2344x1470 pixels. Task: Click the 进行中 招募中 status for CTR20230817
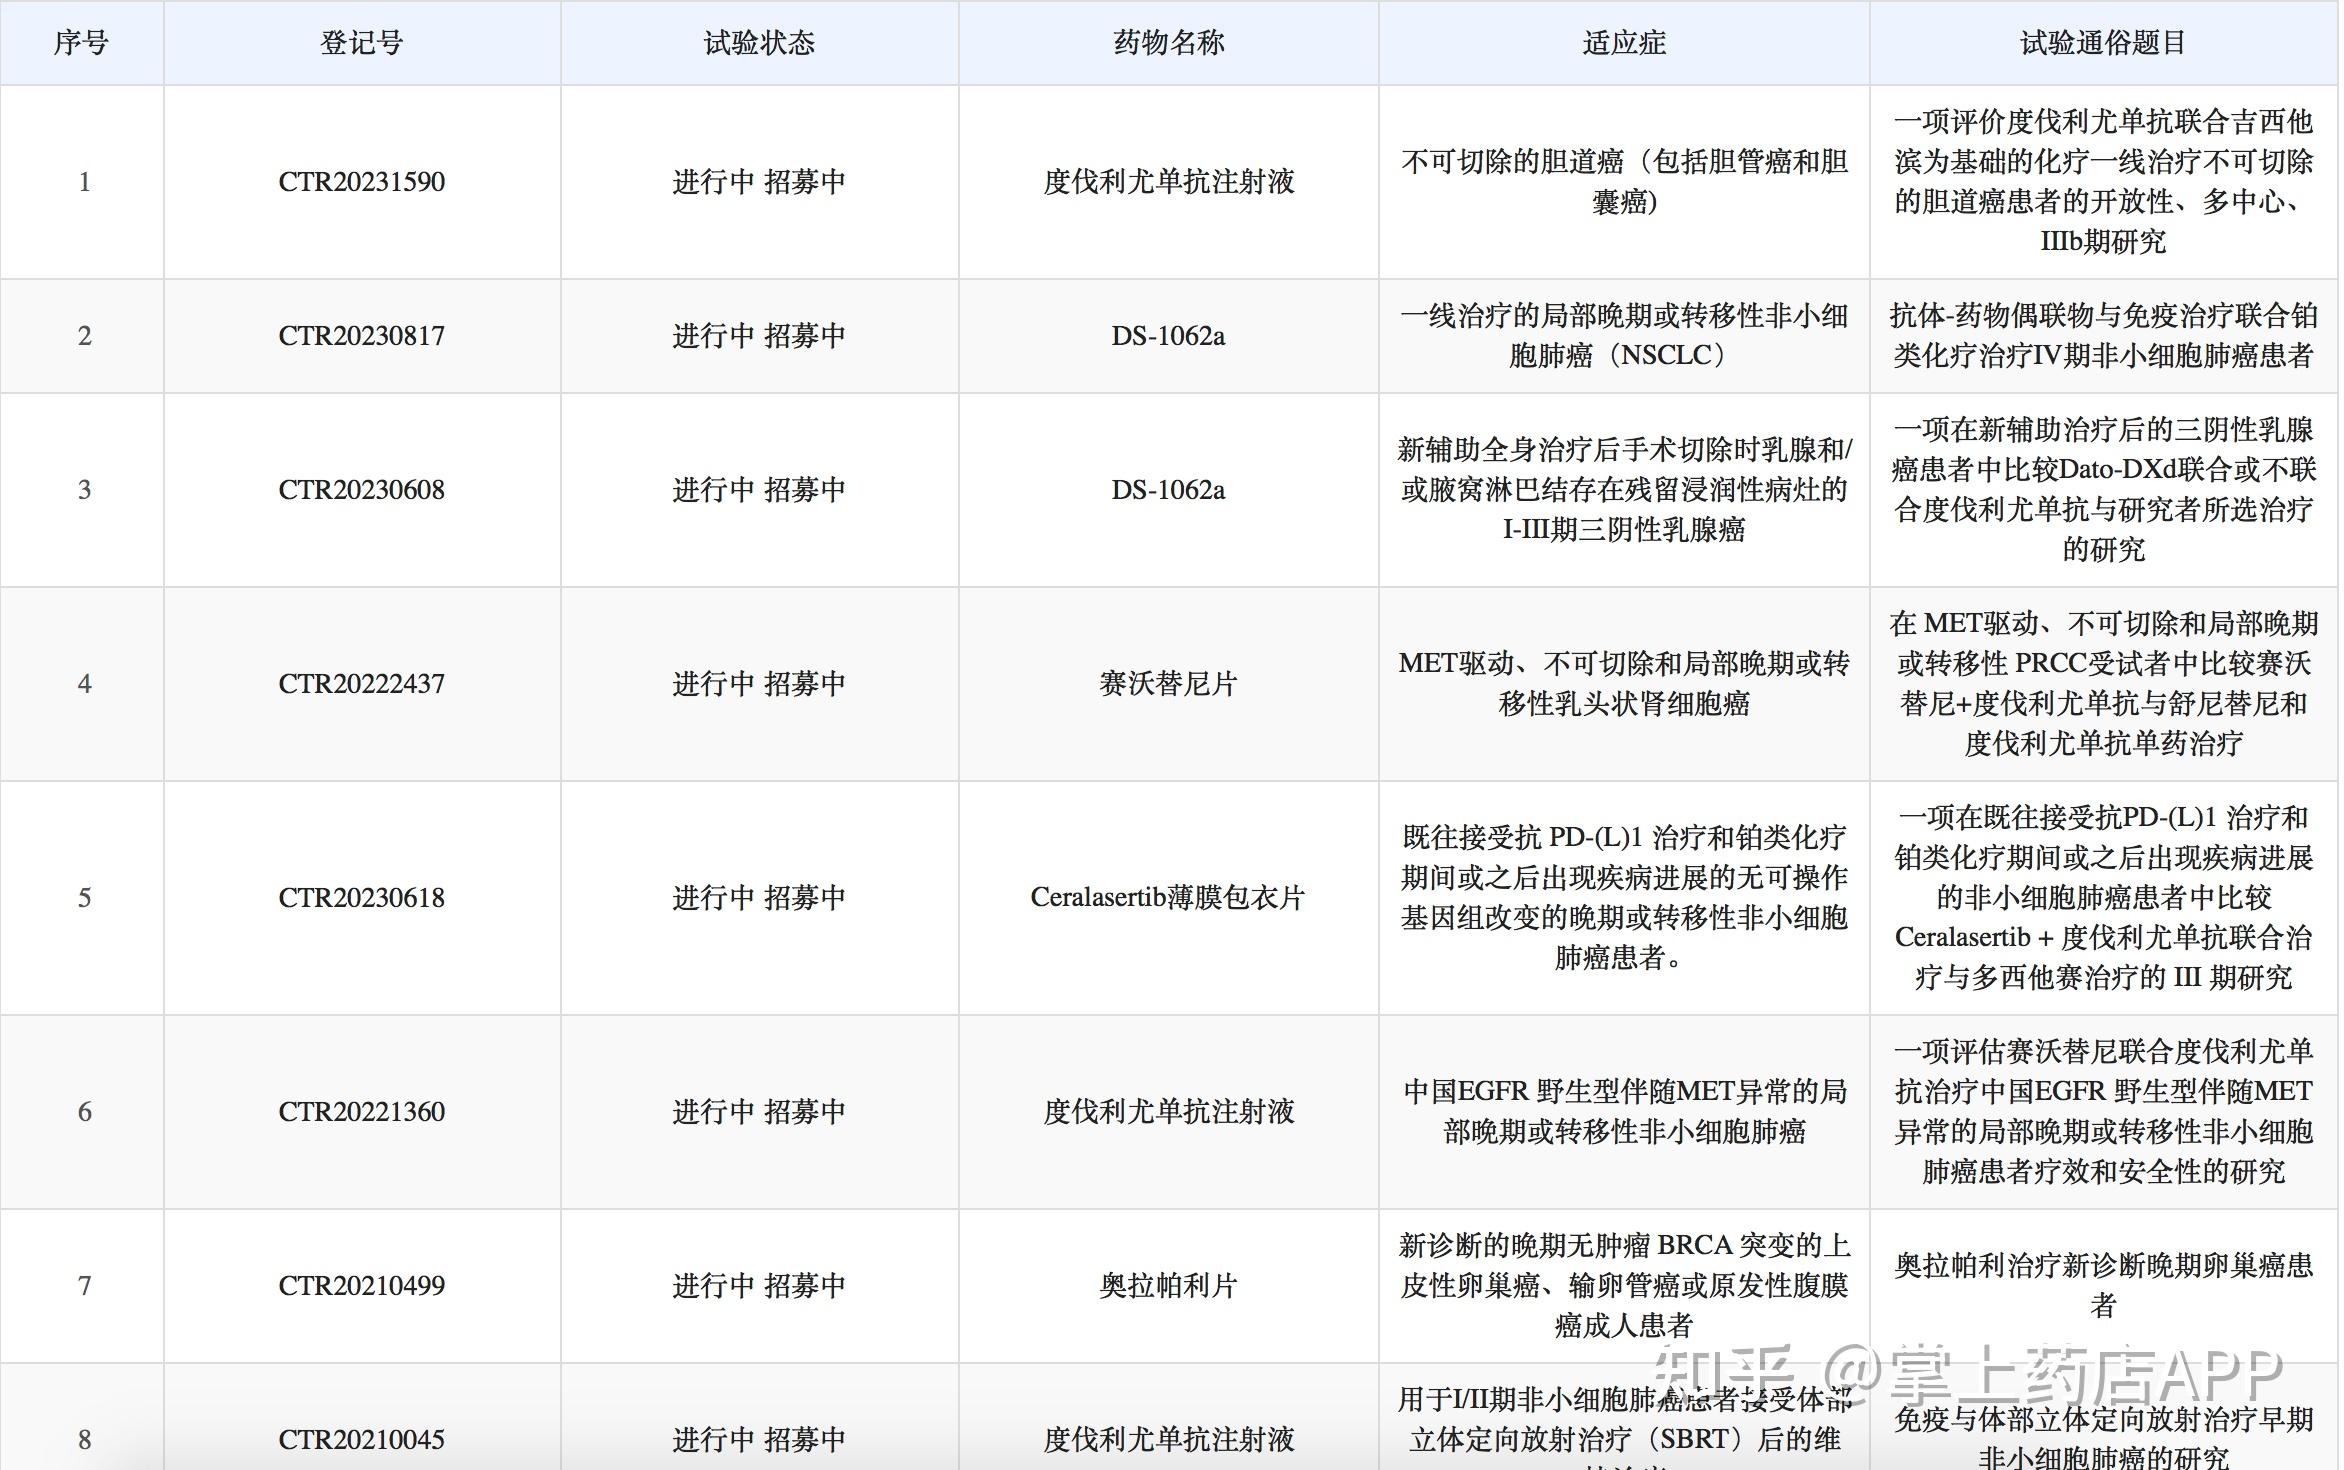[x=759, y=336]
